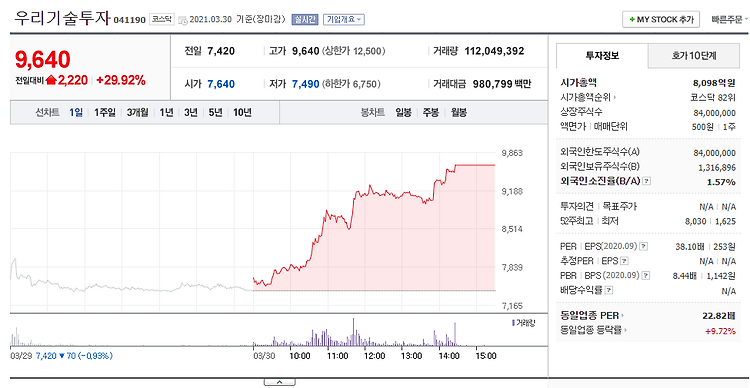
Task: Click the 52주최고 value 8,030
Action: (x=696, y=222)
